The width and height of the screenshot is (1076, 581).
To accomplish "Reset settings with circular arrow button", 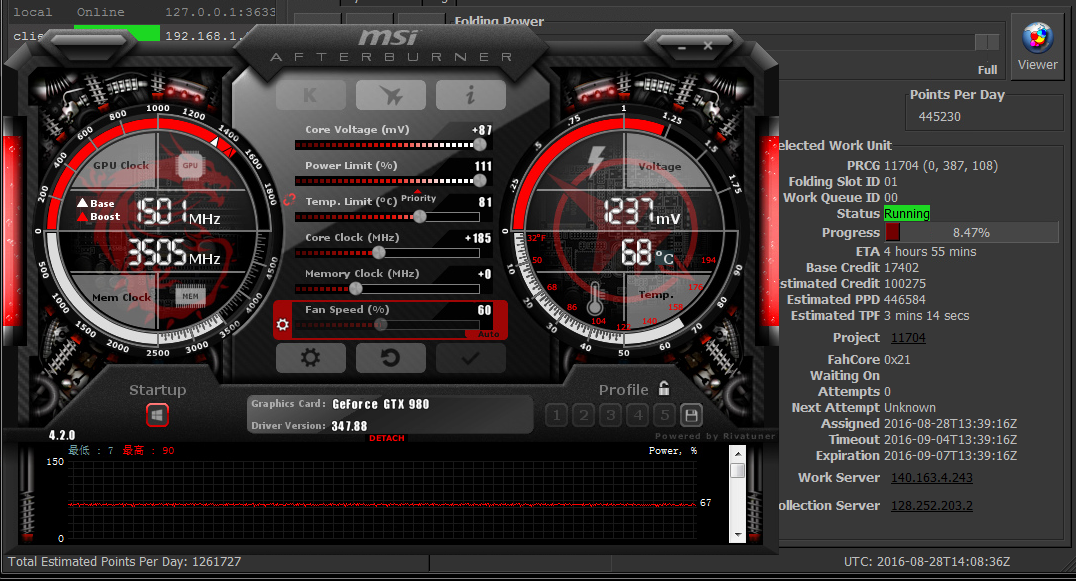I will point(390,357).
